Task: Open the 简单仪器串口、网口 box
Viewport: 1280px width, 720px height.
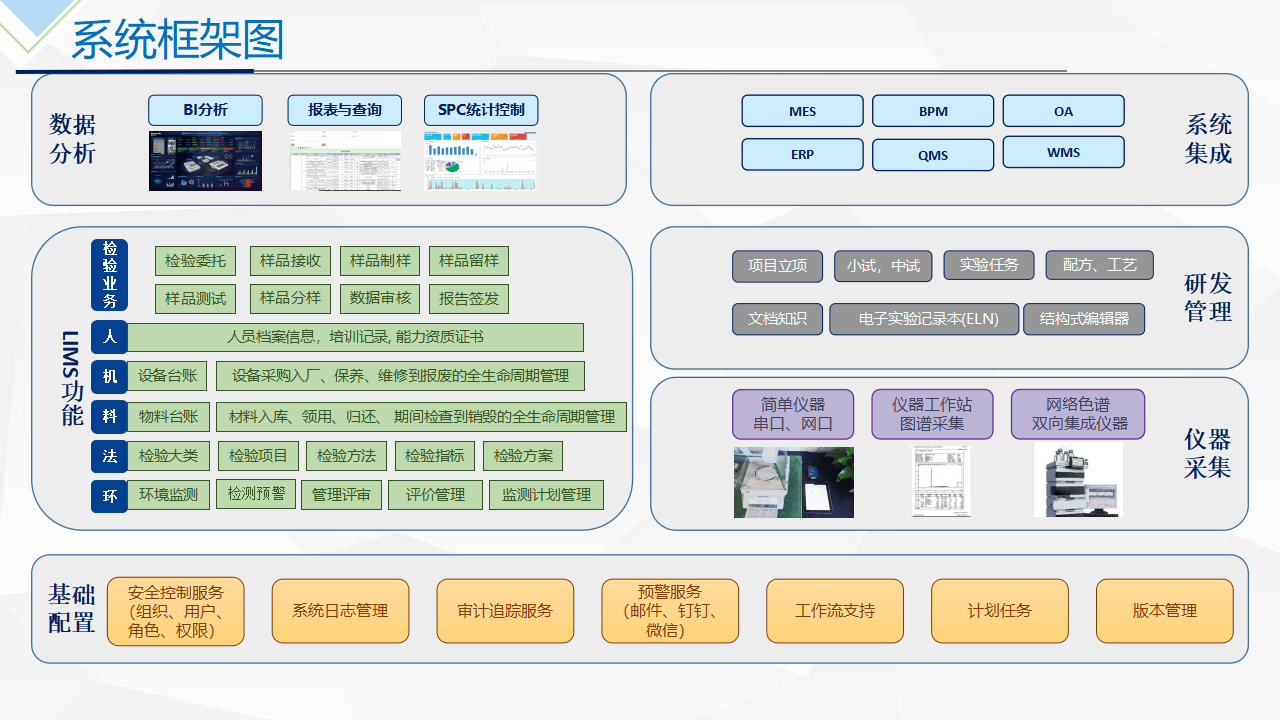Action: click(794, 413)
